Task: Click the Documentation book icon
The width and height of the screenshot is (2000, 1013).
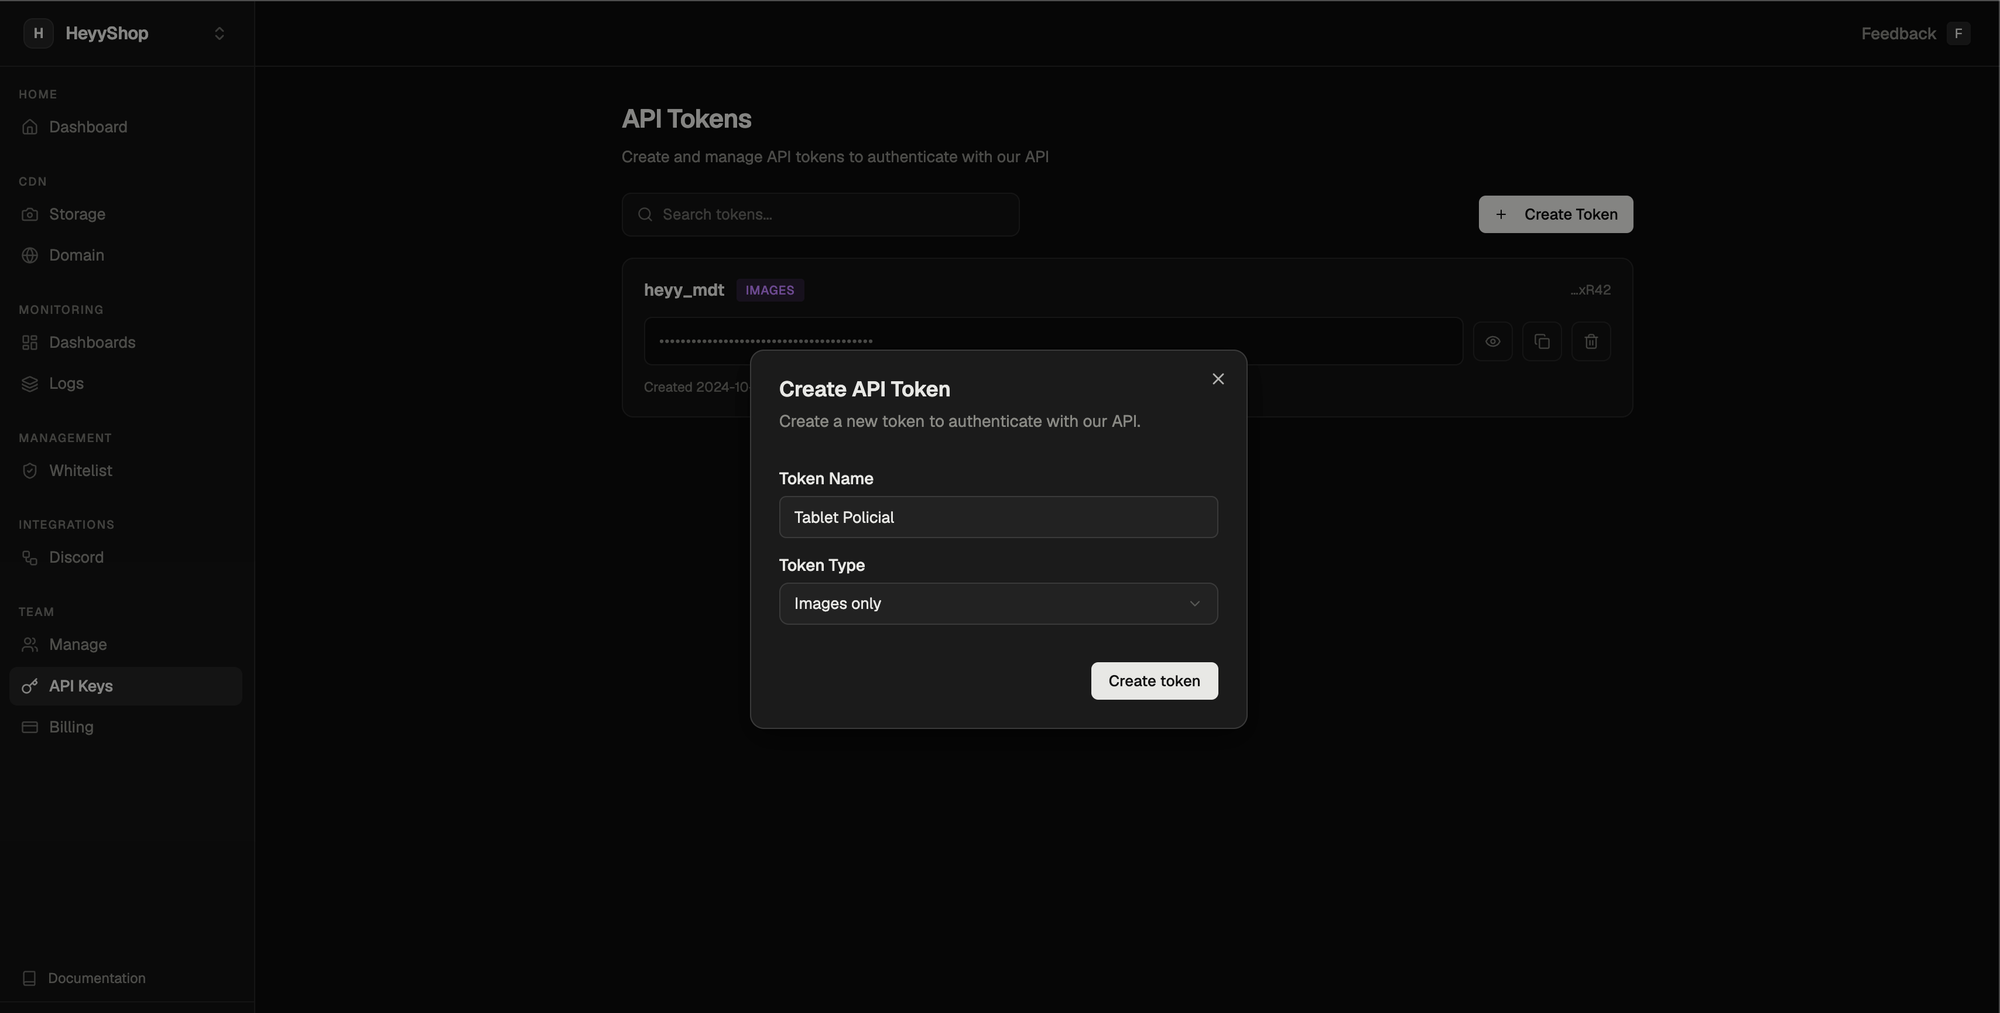Action: click(x=29, y=978)
